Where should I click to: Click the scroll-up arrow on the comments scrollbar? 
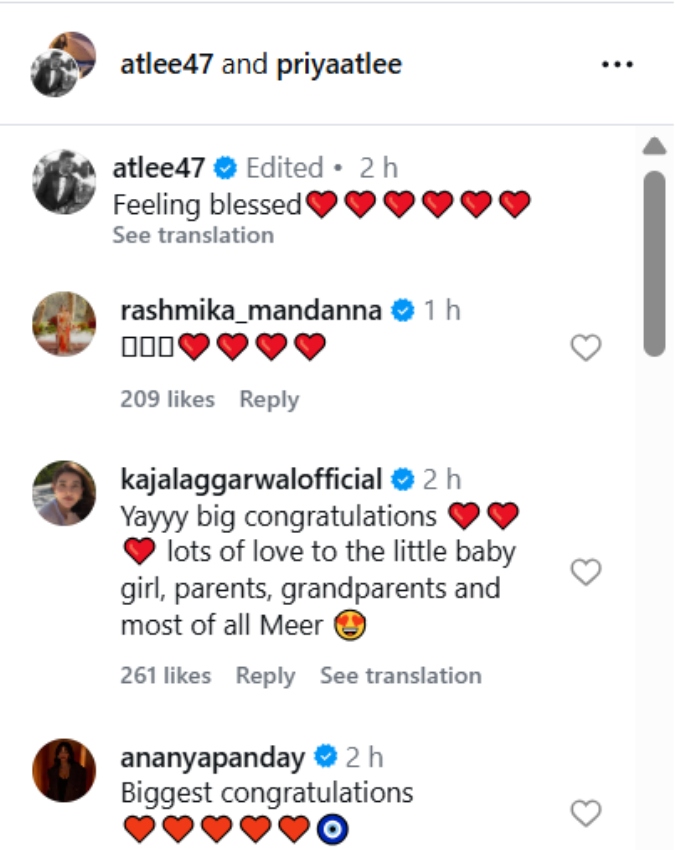(x=654, y=147)
